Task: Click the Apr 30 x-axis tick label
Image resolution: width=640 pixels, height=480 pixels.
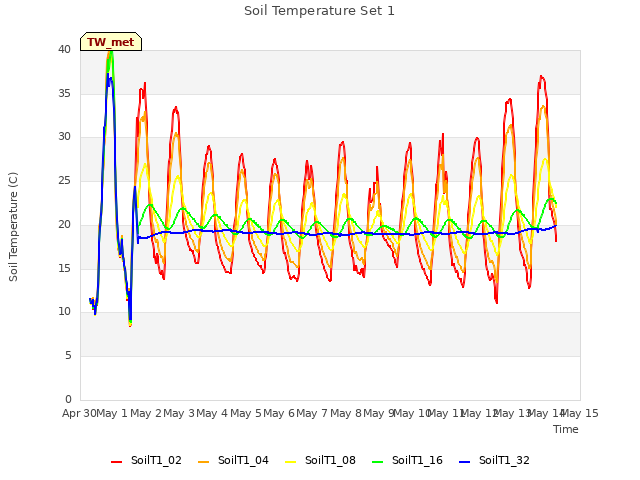Action: click(79, 413)
